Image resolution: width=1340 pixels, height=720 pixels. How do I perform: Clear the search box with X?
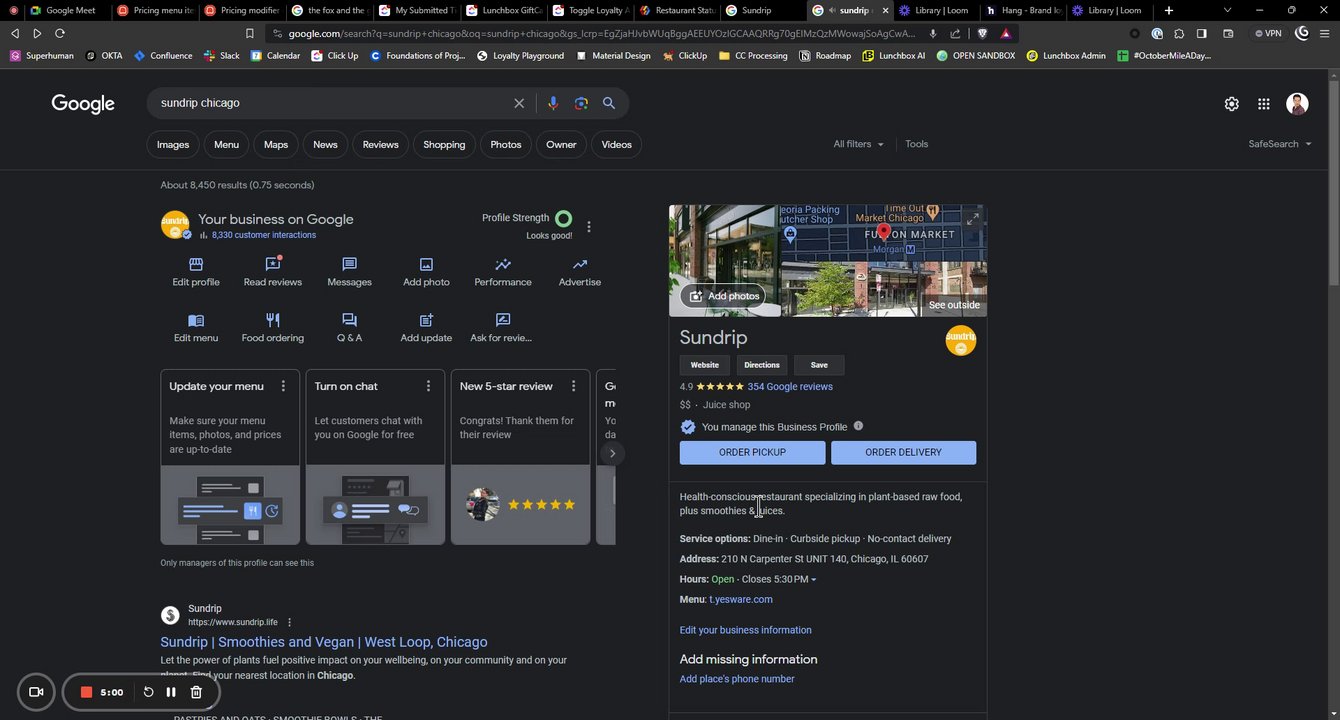519,103
